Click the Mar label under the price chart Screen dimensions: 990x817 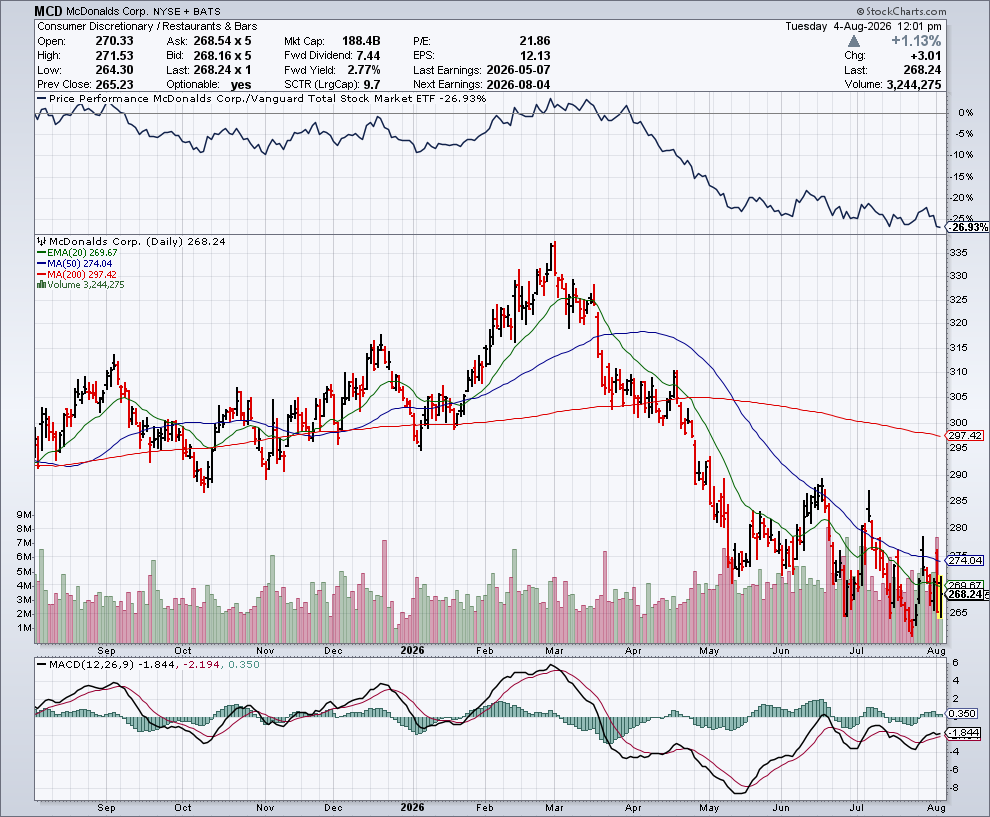coord(554,651)
